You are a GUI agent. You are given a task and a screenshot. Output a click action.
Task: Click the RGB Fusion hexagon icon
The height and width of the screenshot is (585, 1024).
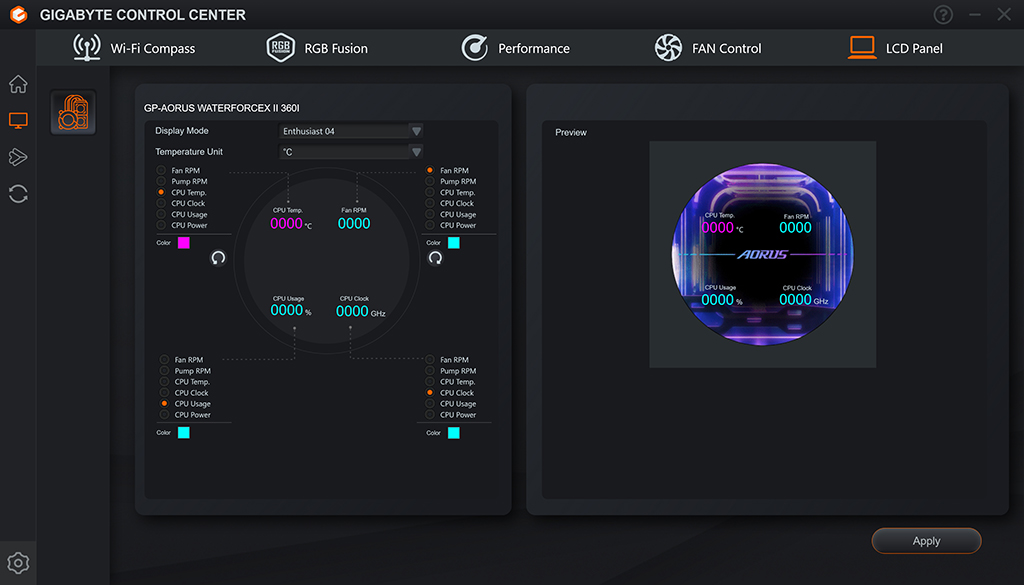tap(281, 48)
